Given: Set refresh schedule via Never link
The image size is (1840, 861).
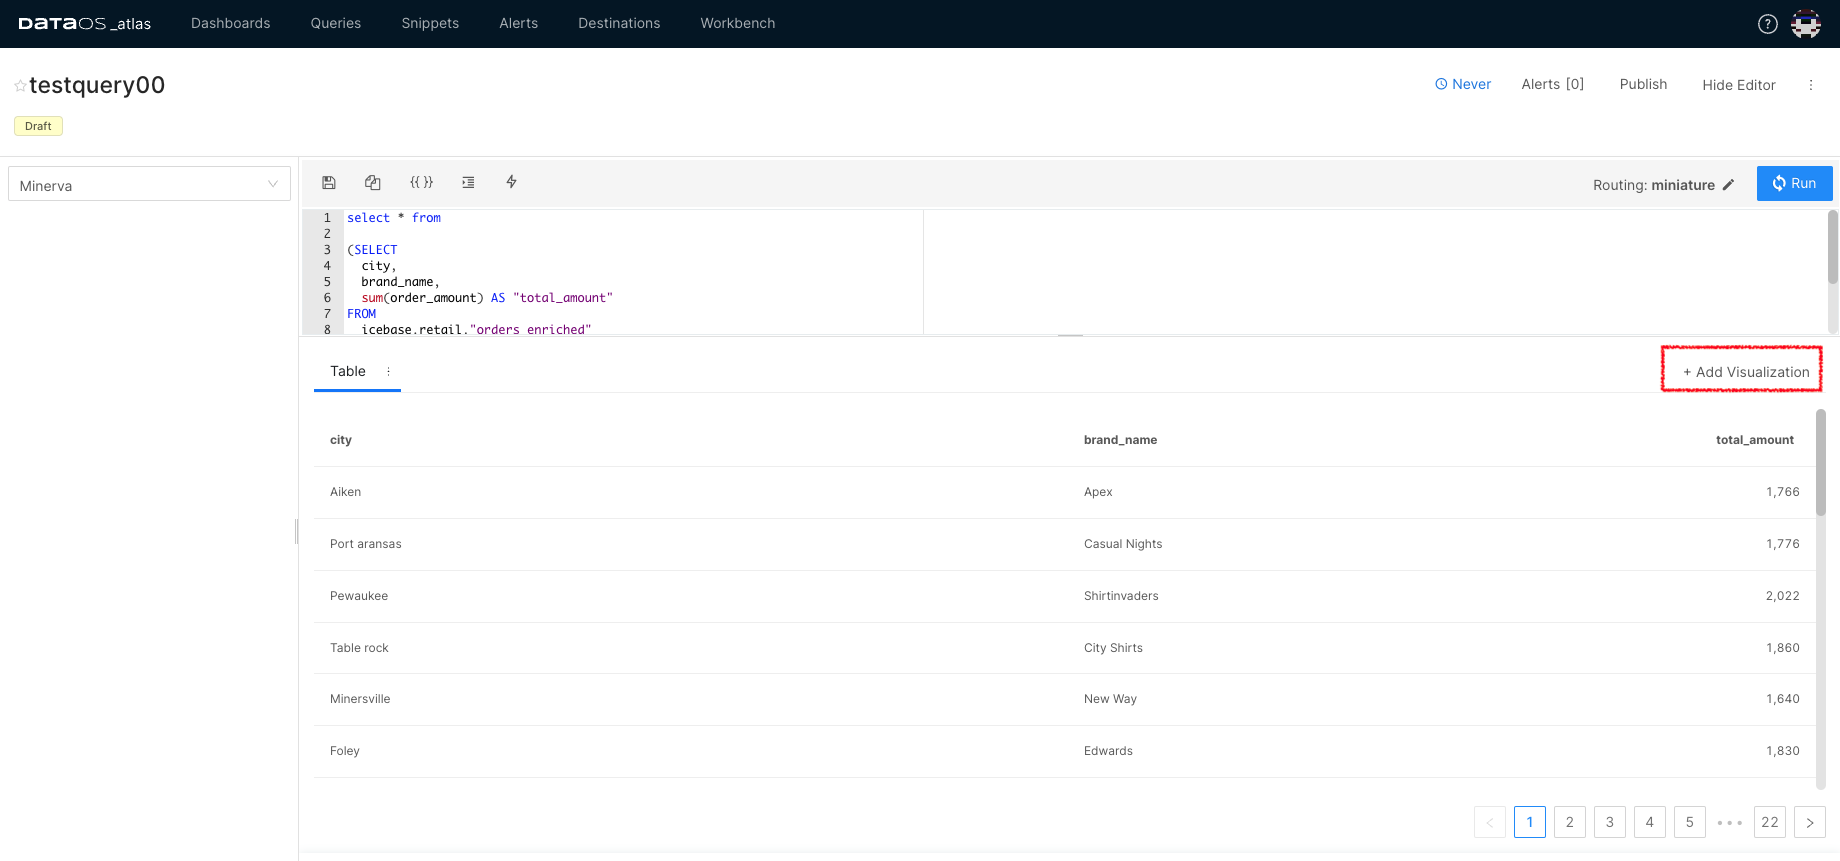Looking at the screenshot, I should pos(1463,84).
